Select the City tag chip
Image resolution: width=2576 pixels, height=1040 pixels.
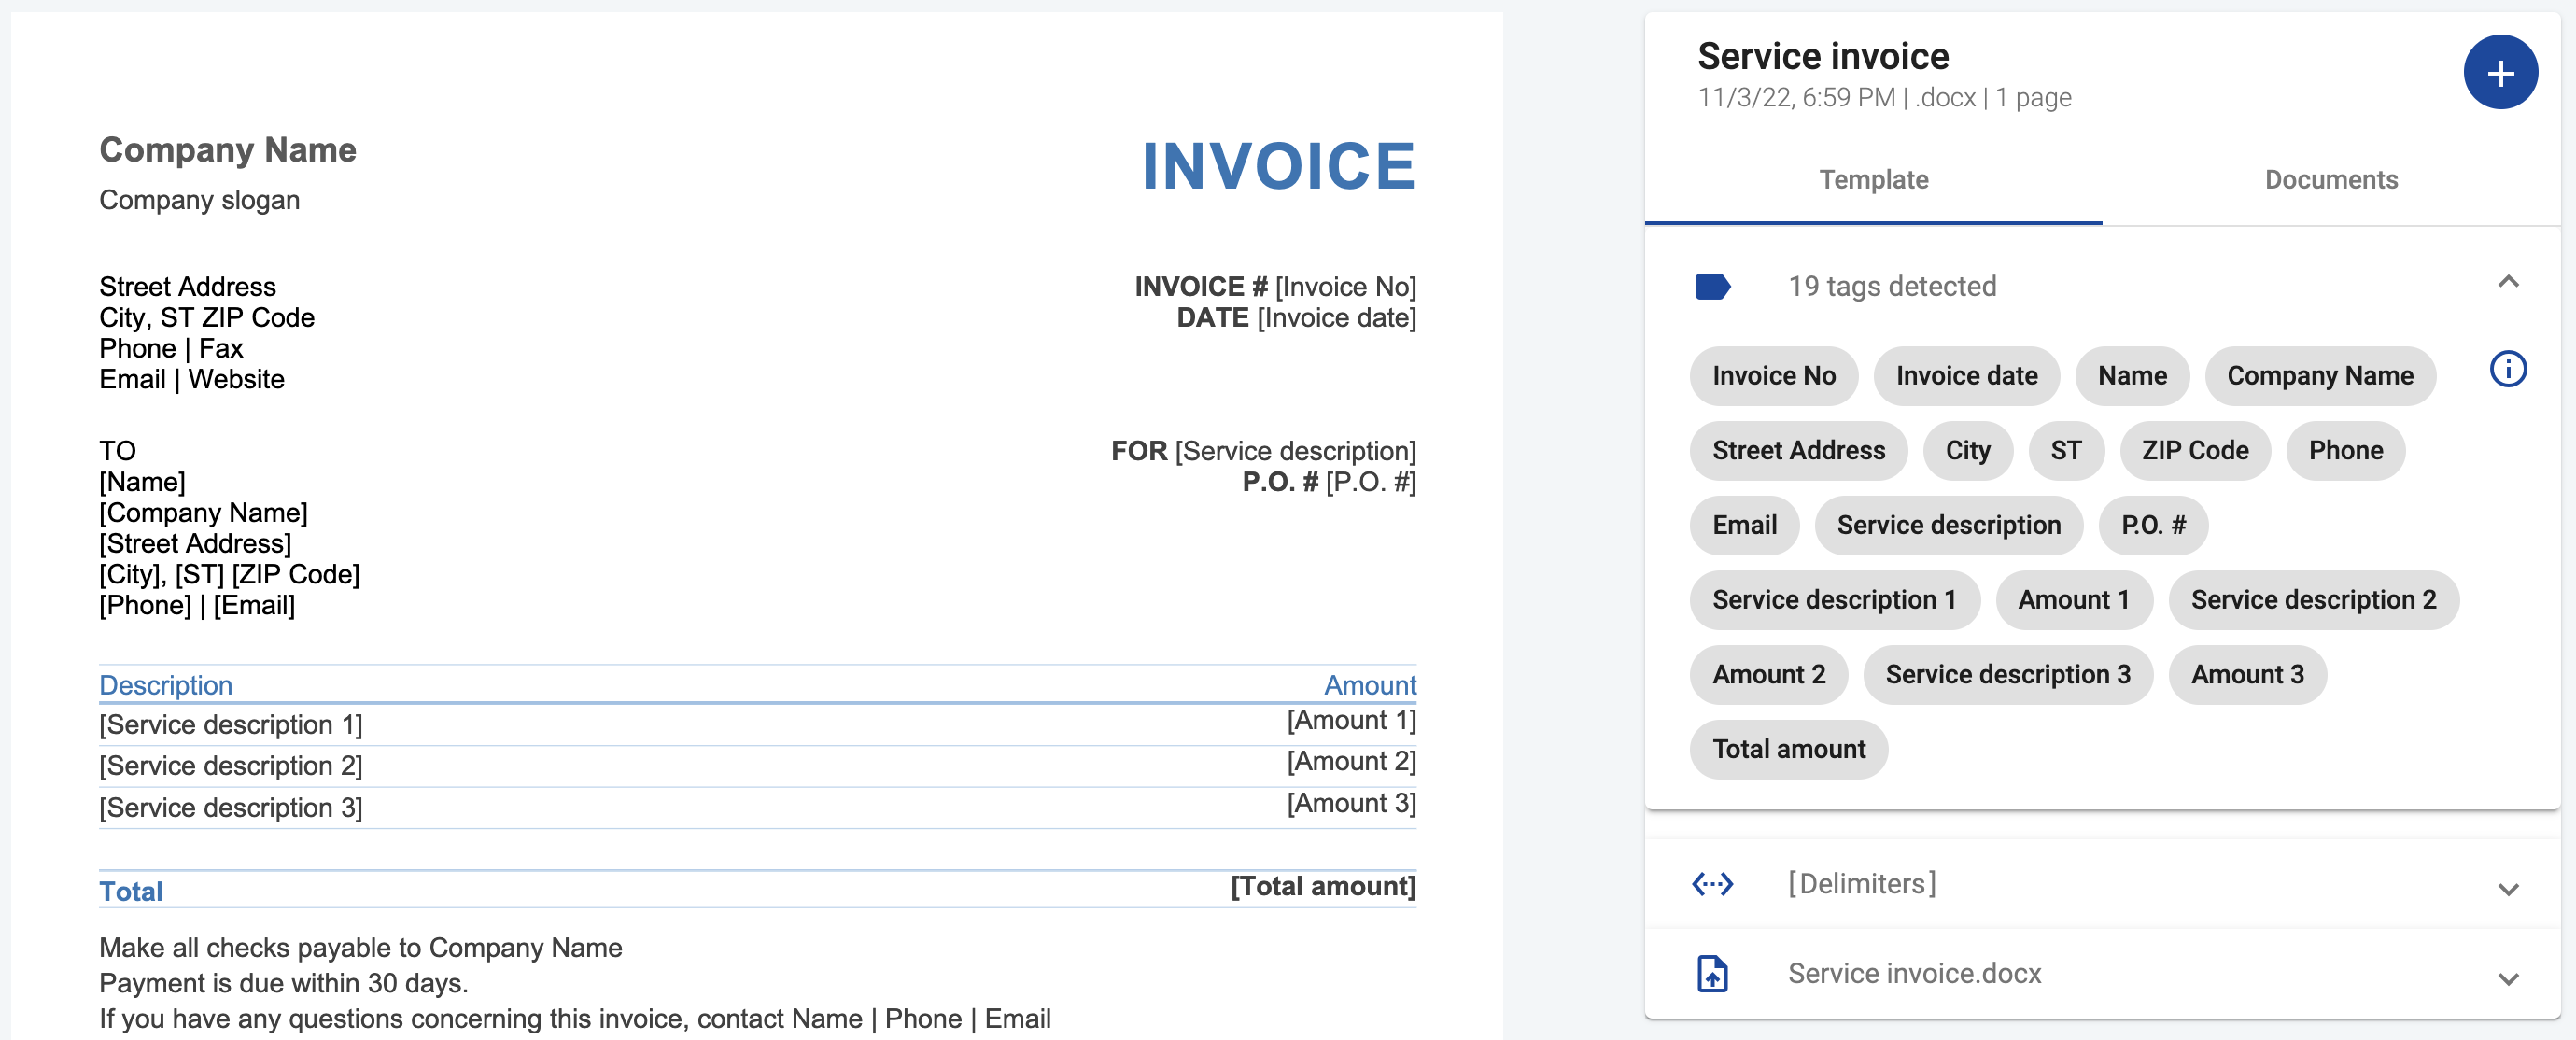(x=1967, y=451)
